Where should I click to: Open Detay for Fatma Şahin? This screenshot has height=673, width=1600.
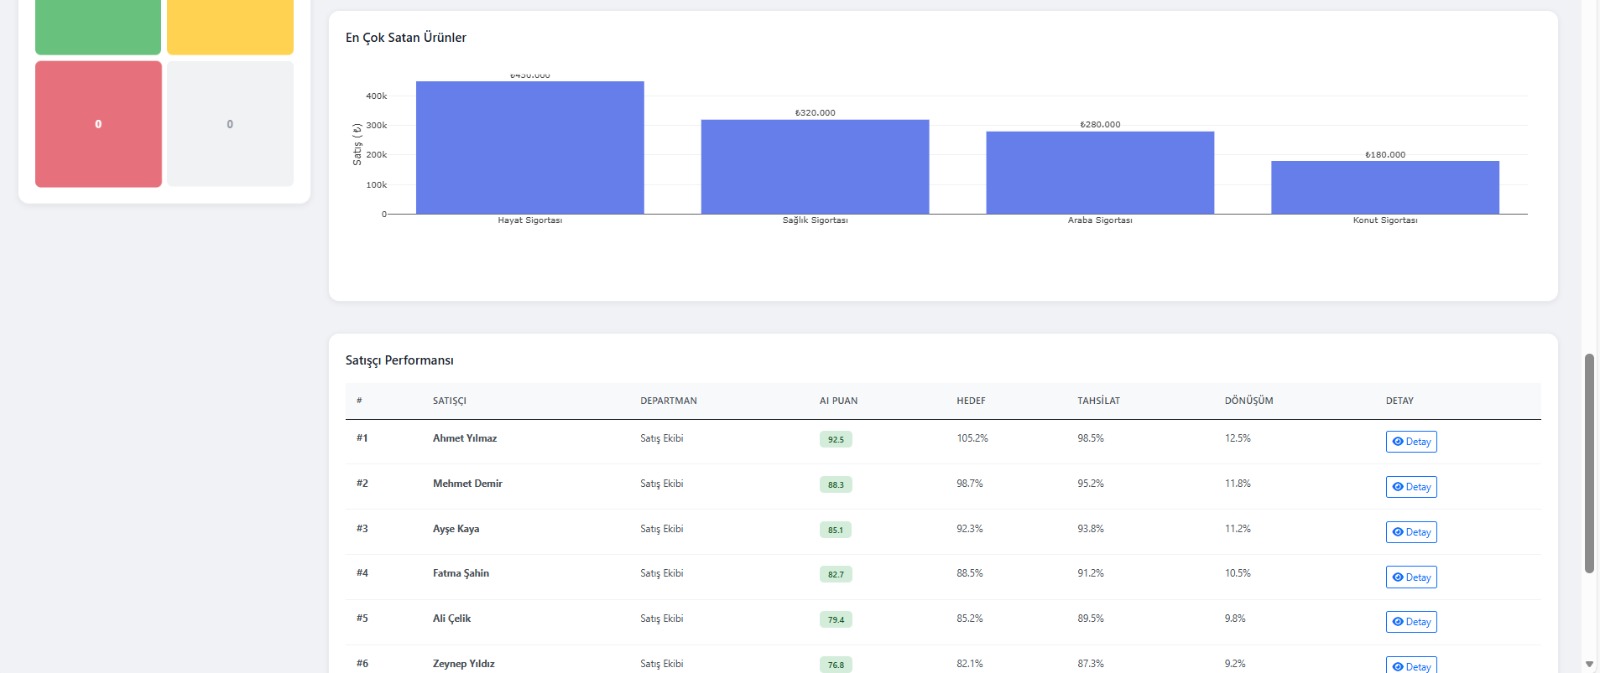[x=1411, y=577]
